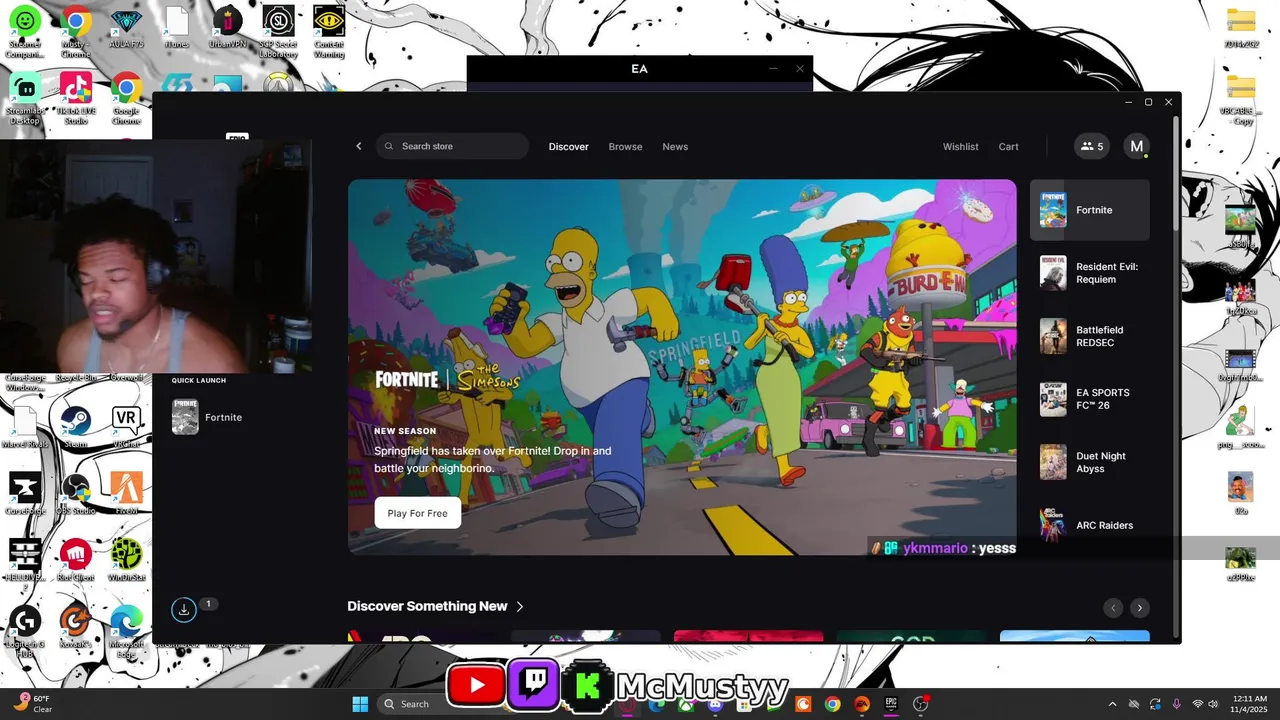
Task: Open the Riot Client desktop shortcut
Action: 76,560
